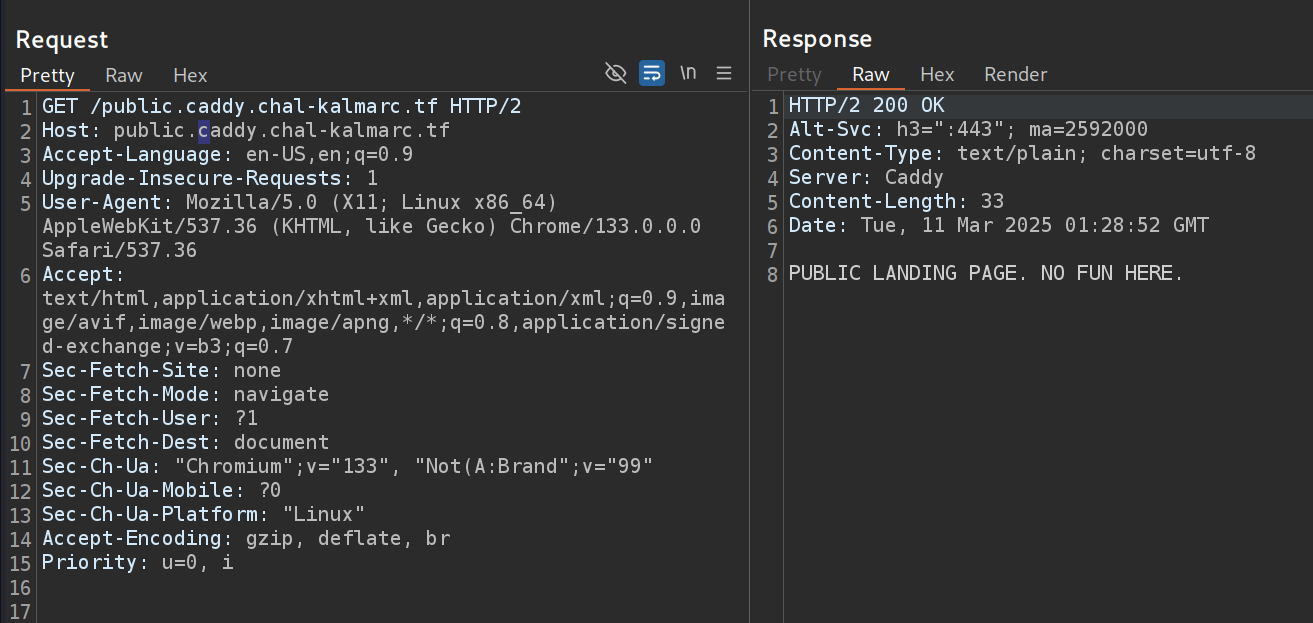Toggle the \n non-printable characters button

coord(688,73)
